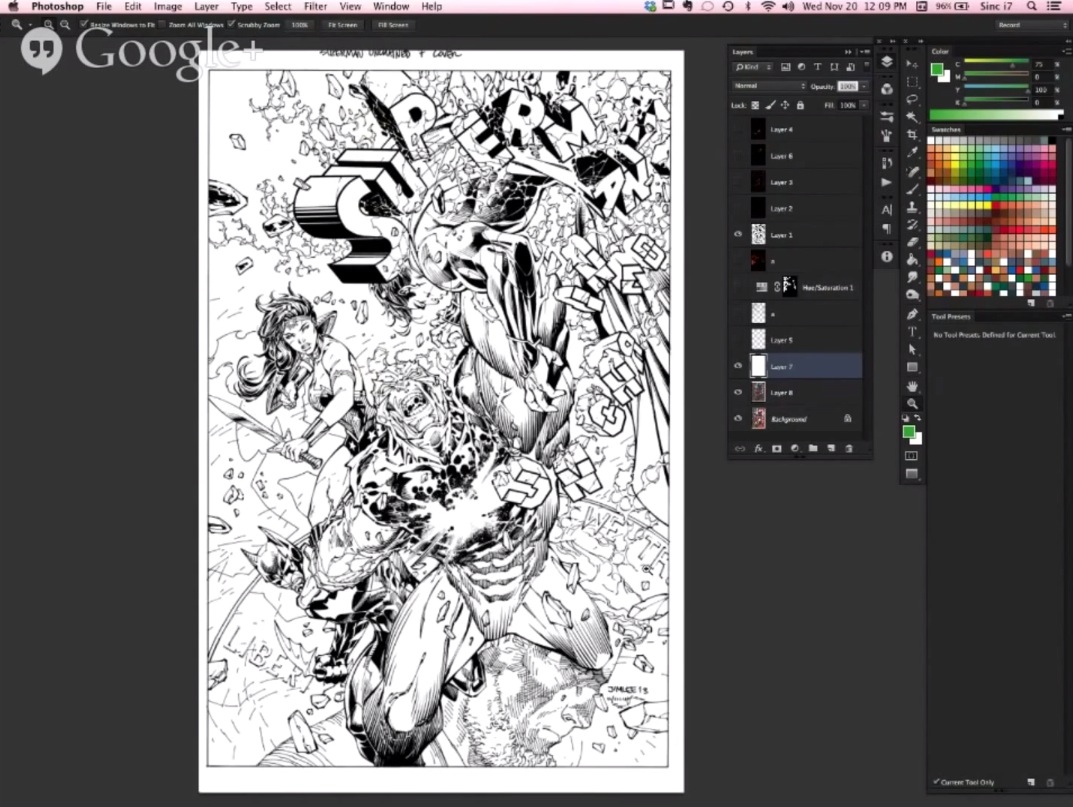Screen dimensions: 1073x807
Task: Select the Move tool
Action: [x=912, y=64]
